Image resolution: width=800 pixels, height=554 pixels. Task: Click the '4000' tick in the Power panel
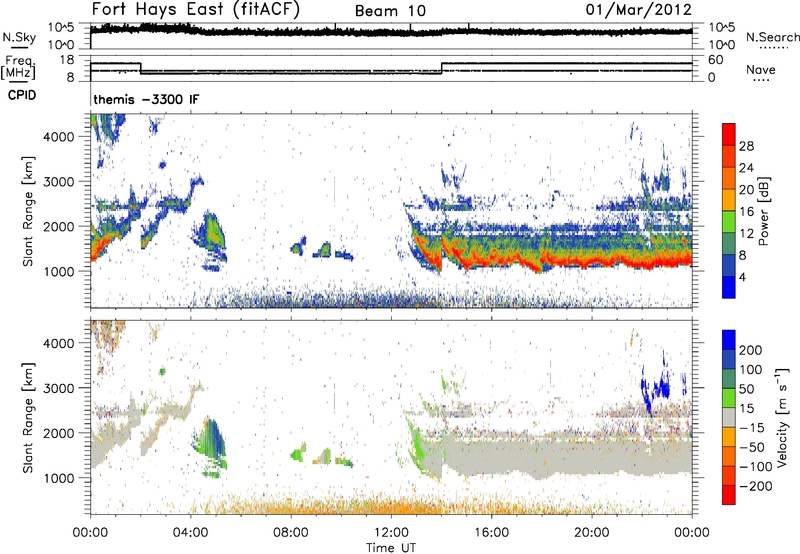pyautogui.click(x=59, y=137)
